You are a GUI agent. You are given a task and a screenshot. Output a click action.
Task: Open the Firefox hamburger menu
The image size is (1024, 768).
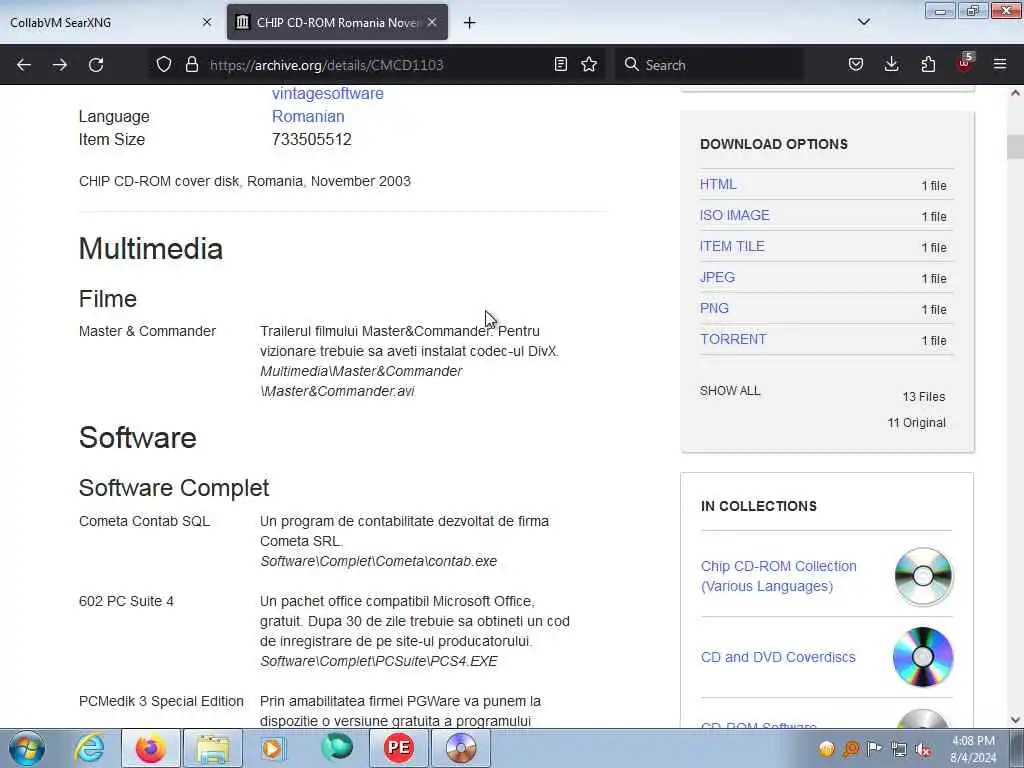click(x=1000, y=64)
